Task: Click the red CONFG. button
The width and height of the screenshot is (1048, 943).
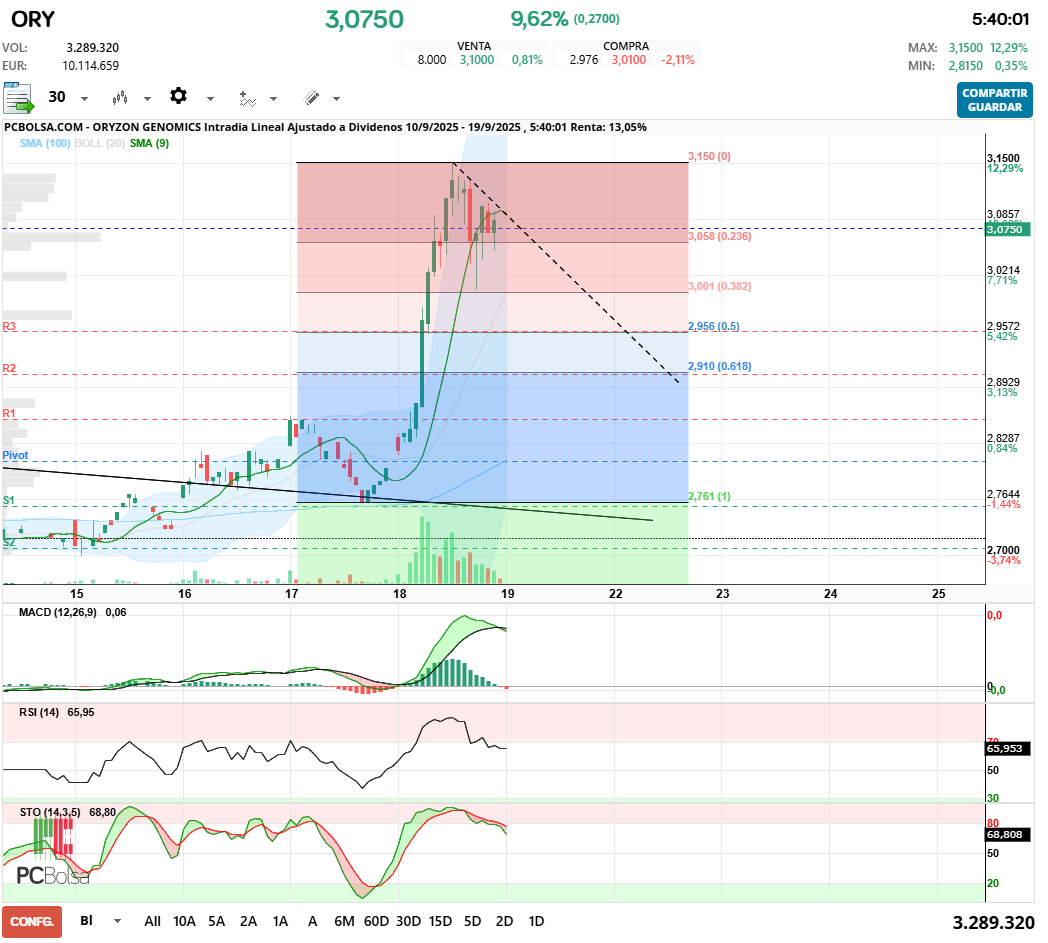Action: (x=32, y=922)
